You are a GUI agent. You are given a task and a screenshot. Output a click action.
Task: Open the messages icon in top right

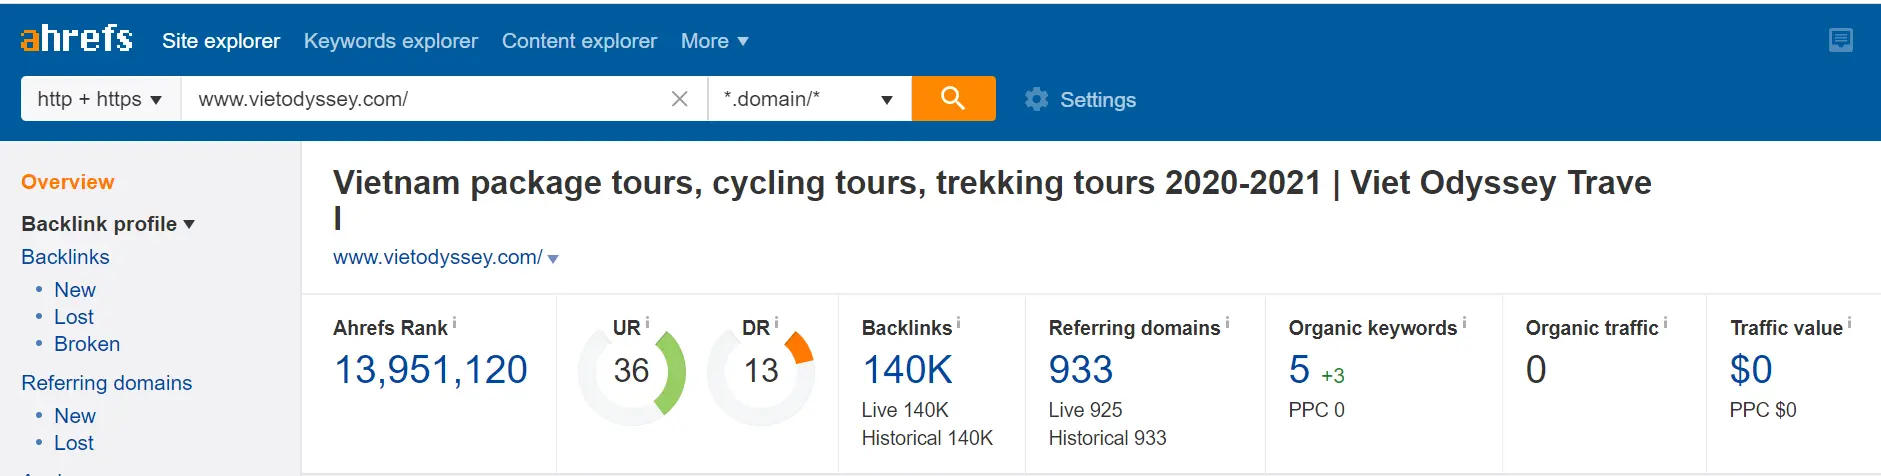coord(1841,40)
